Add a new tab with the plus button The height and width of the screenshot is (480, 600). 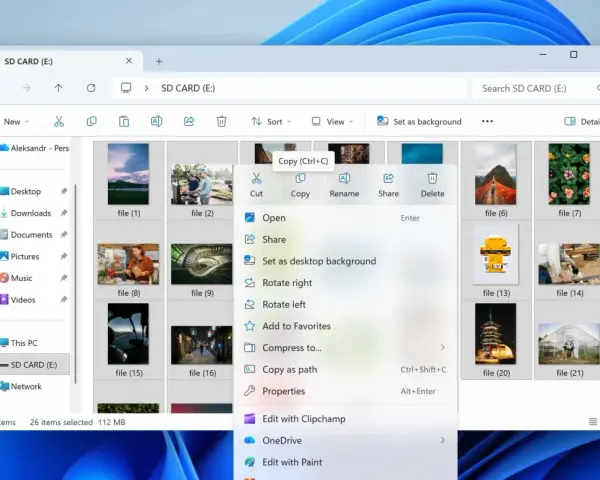(159, 61)
